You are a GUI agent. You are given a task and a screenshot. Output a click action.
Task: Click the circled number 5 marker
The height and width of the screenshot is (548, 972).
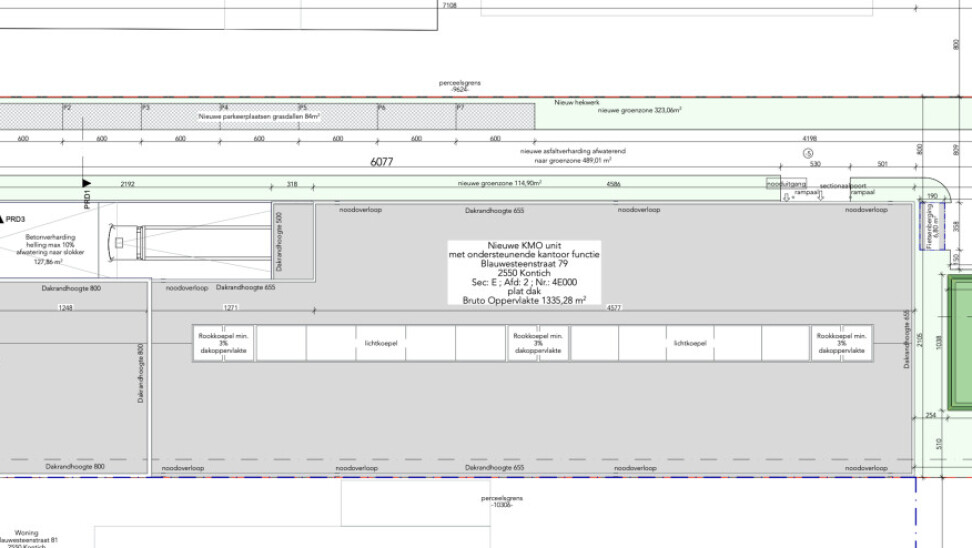[808, 153]
